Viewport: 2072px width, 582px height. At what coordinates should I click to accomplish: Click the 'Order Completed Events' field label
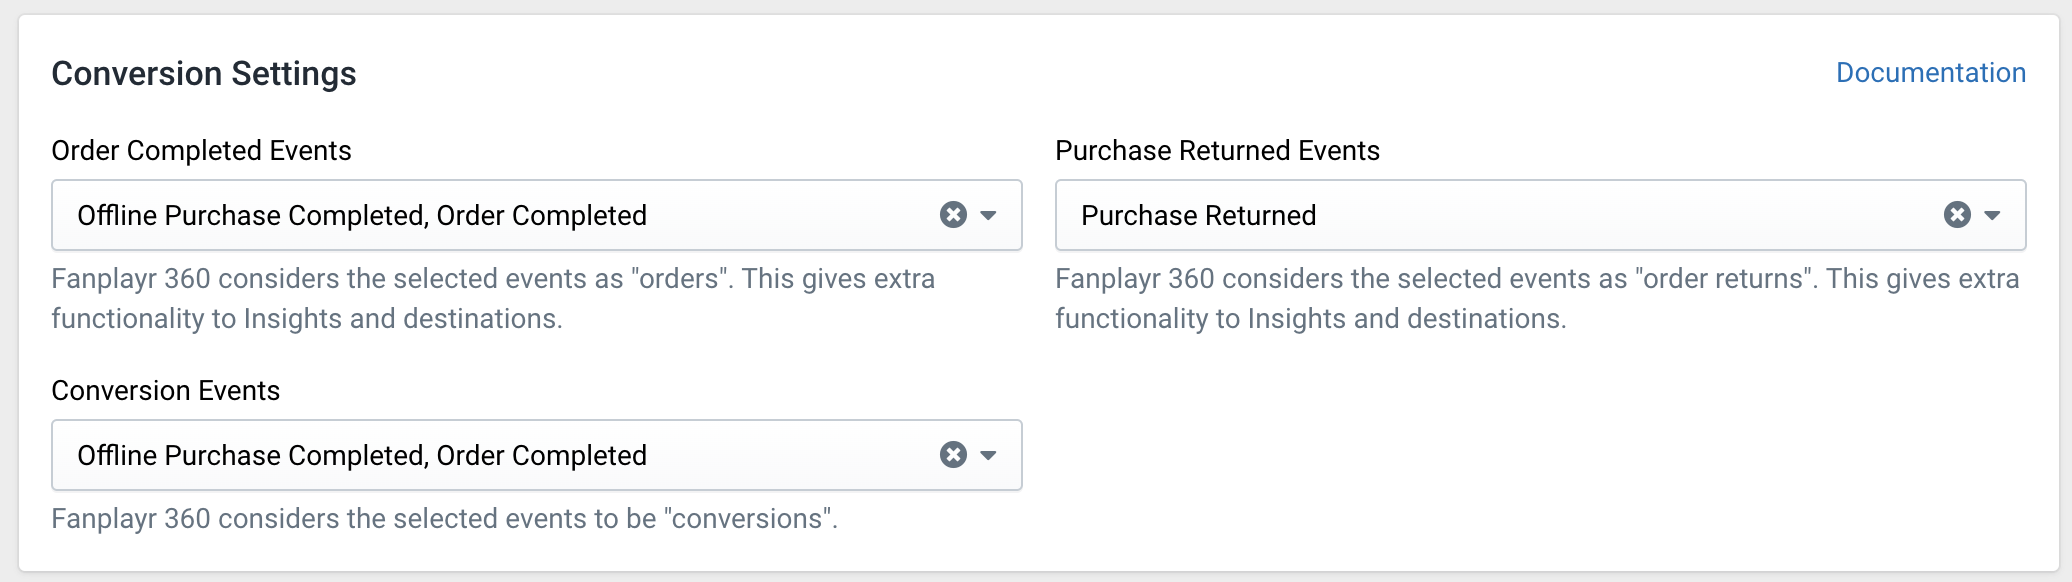coord(202,150)
